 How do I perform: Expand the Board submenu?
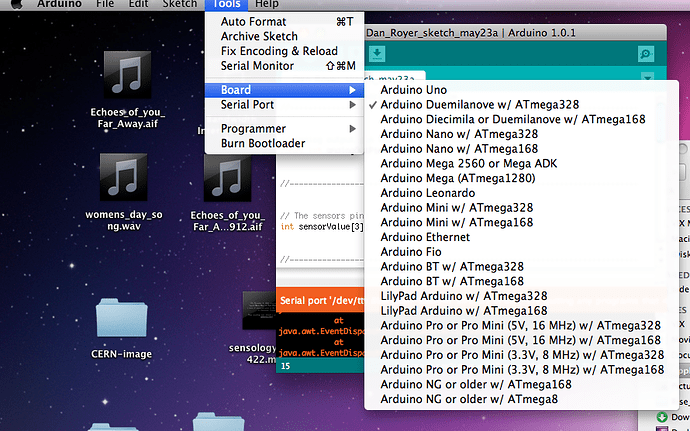[x=284, y=90]
